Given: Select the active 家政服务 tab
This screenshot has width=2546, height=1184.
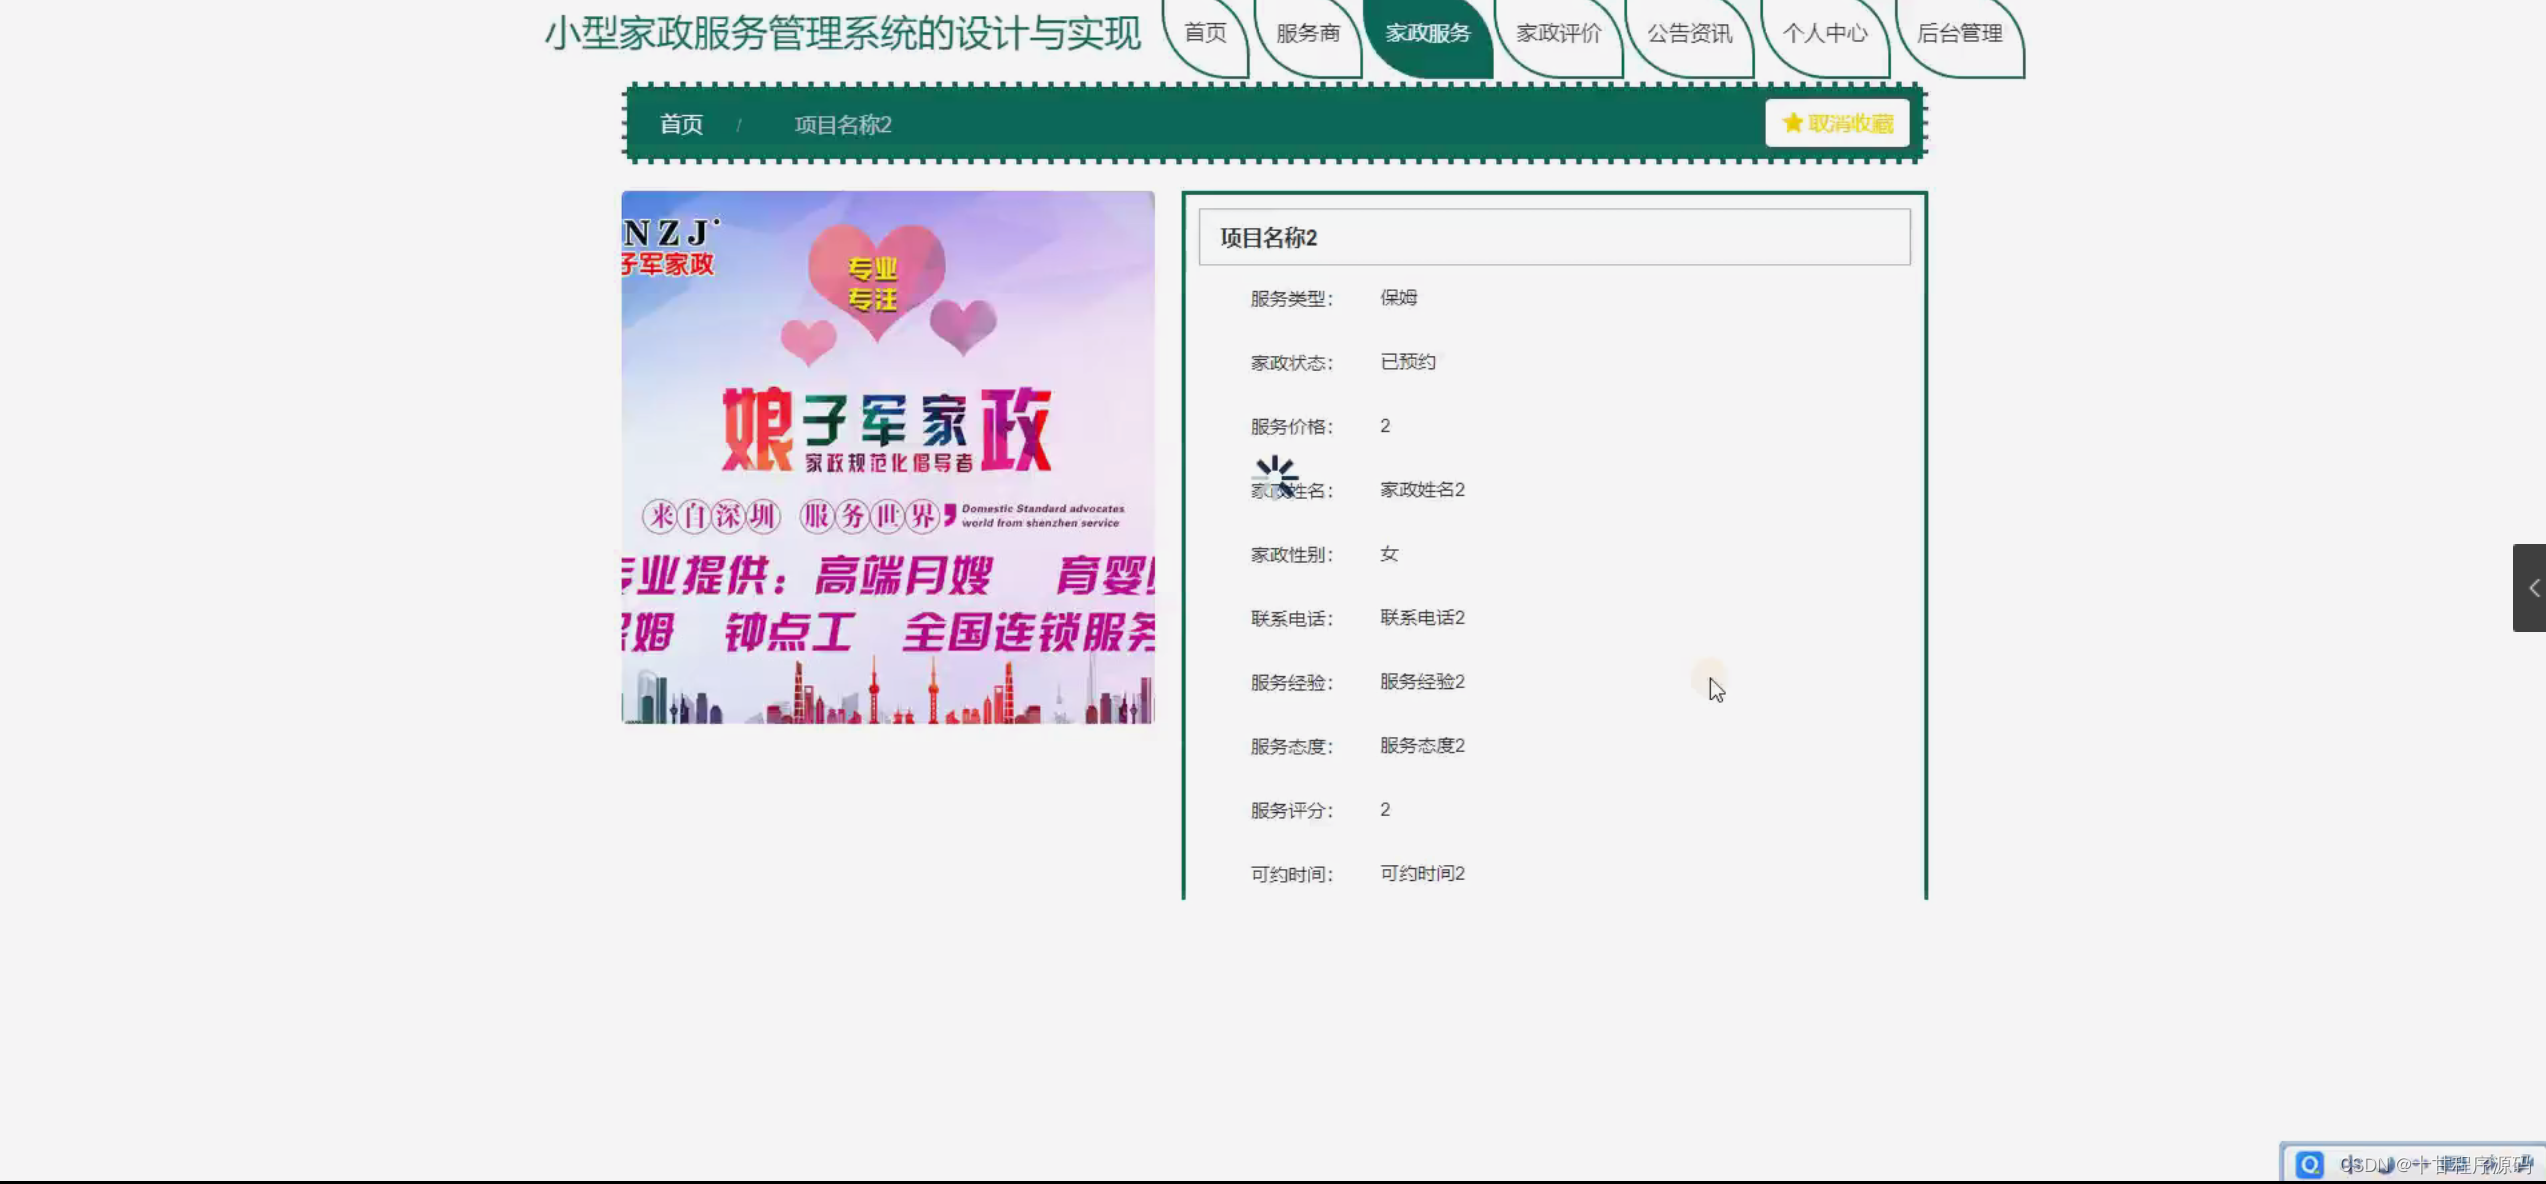Looking at the screenshot, I should point(1427,33).
